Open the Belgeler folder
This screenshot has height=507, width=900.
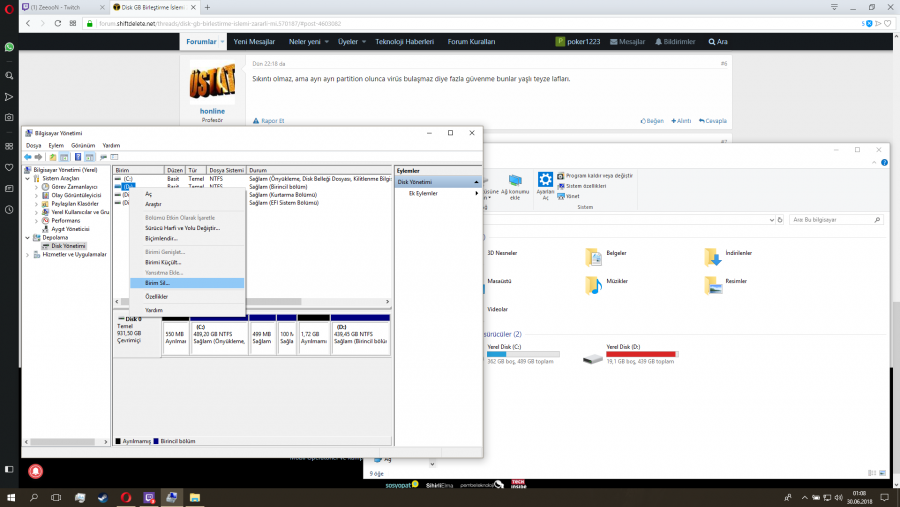[x=594, y=257]
